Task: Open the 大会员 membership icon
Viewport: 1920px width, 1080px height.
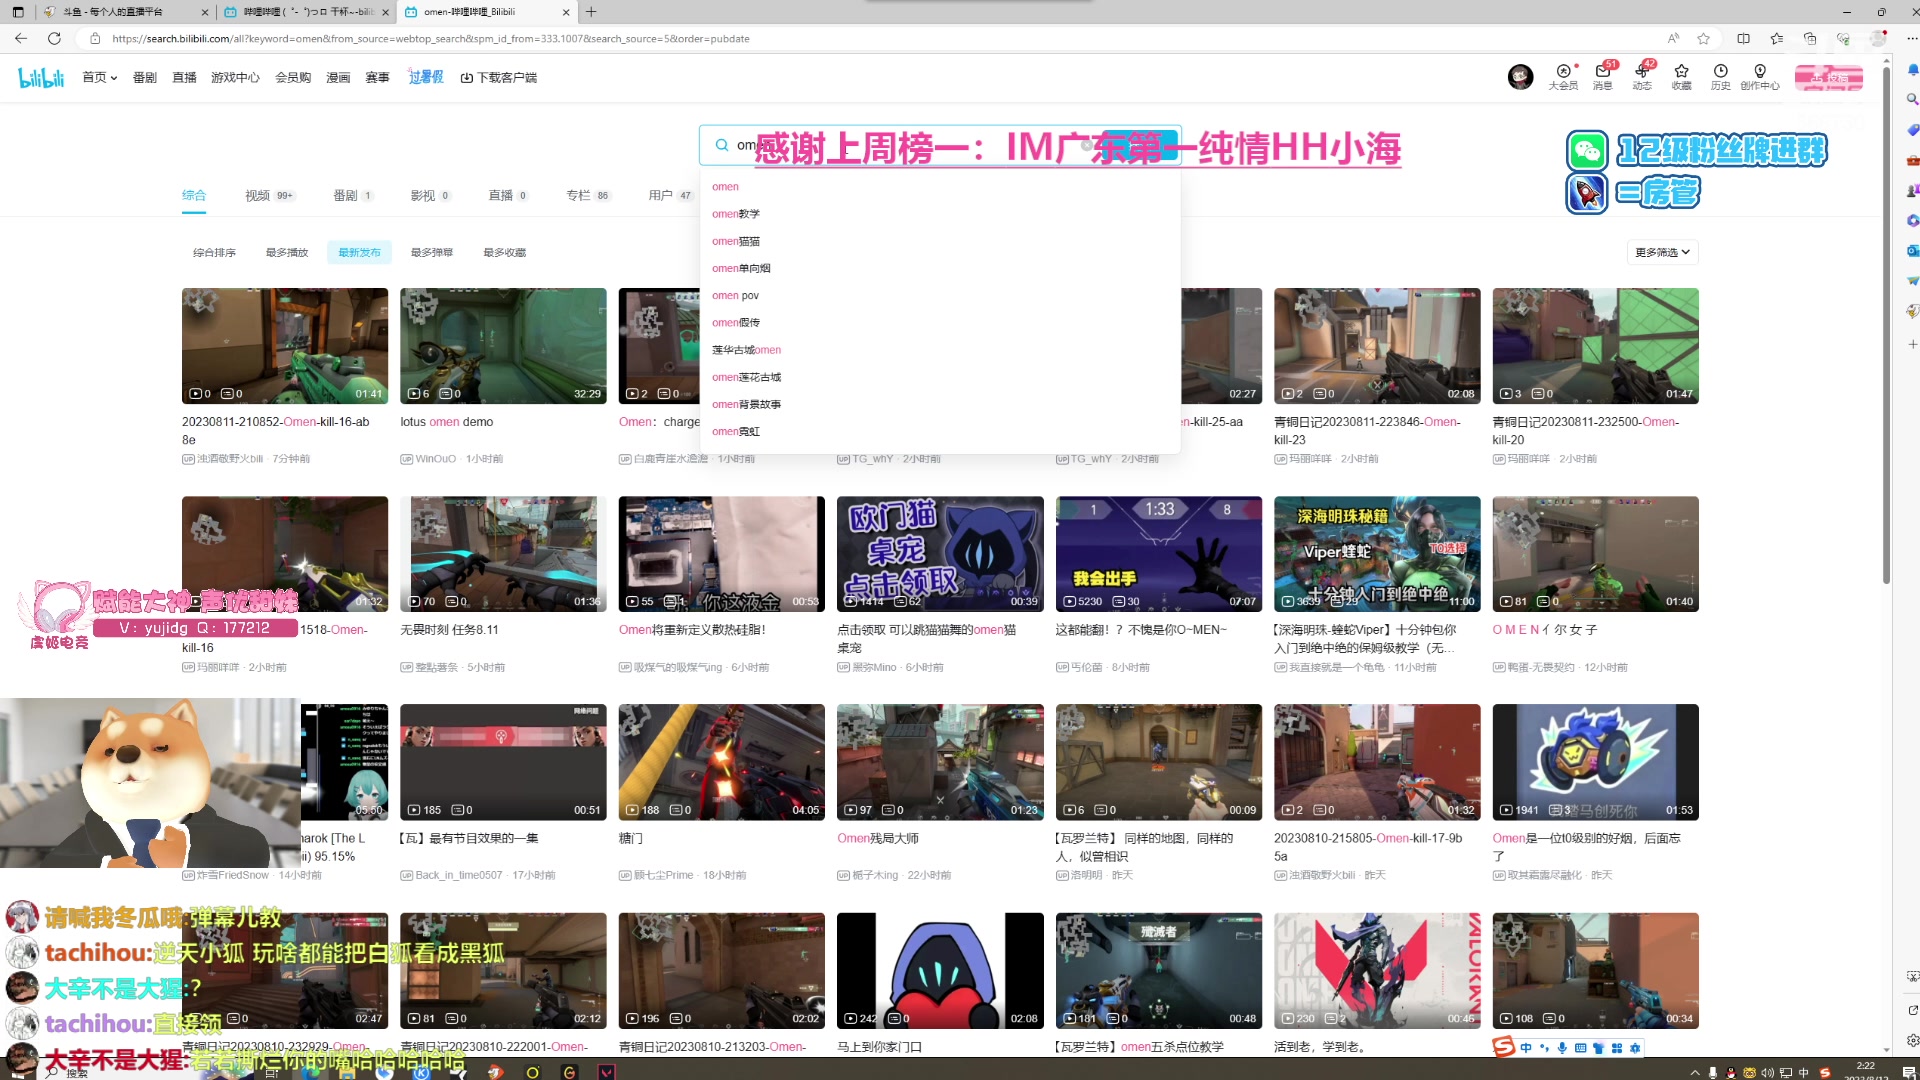Action: point(1563,77)
